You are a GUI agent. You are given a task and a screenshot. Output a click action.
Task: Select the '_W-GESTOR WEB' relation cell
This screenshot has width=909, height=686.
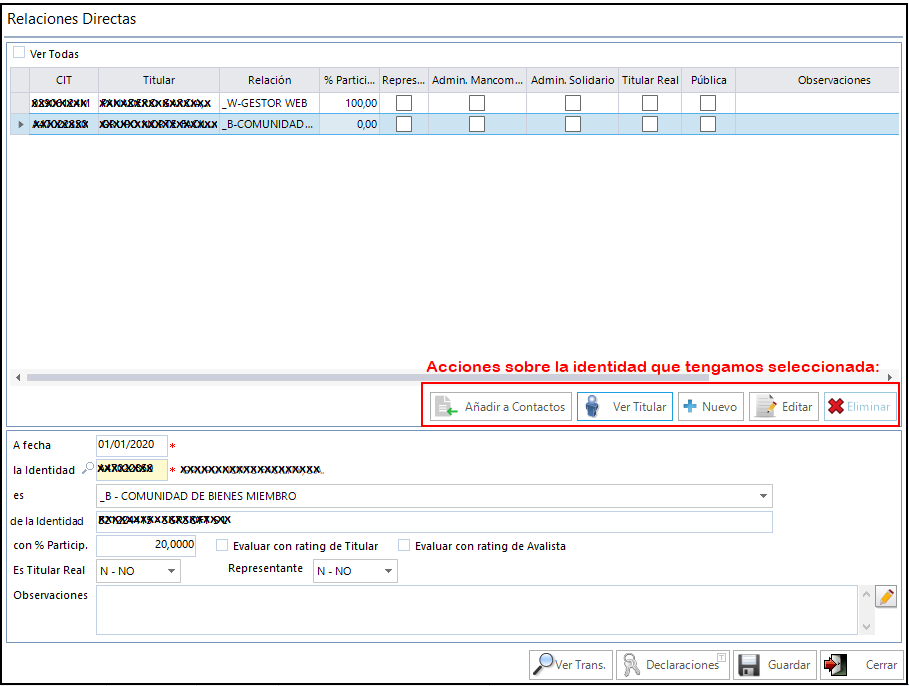point(270,103)
